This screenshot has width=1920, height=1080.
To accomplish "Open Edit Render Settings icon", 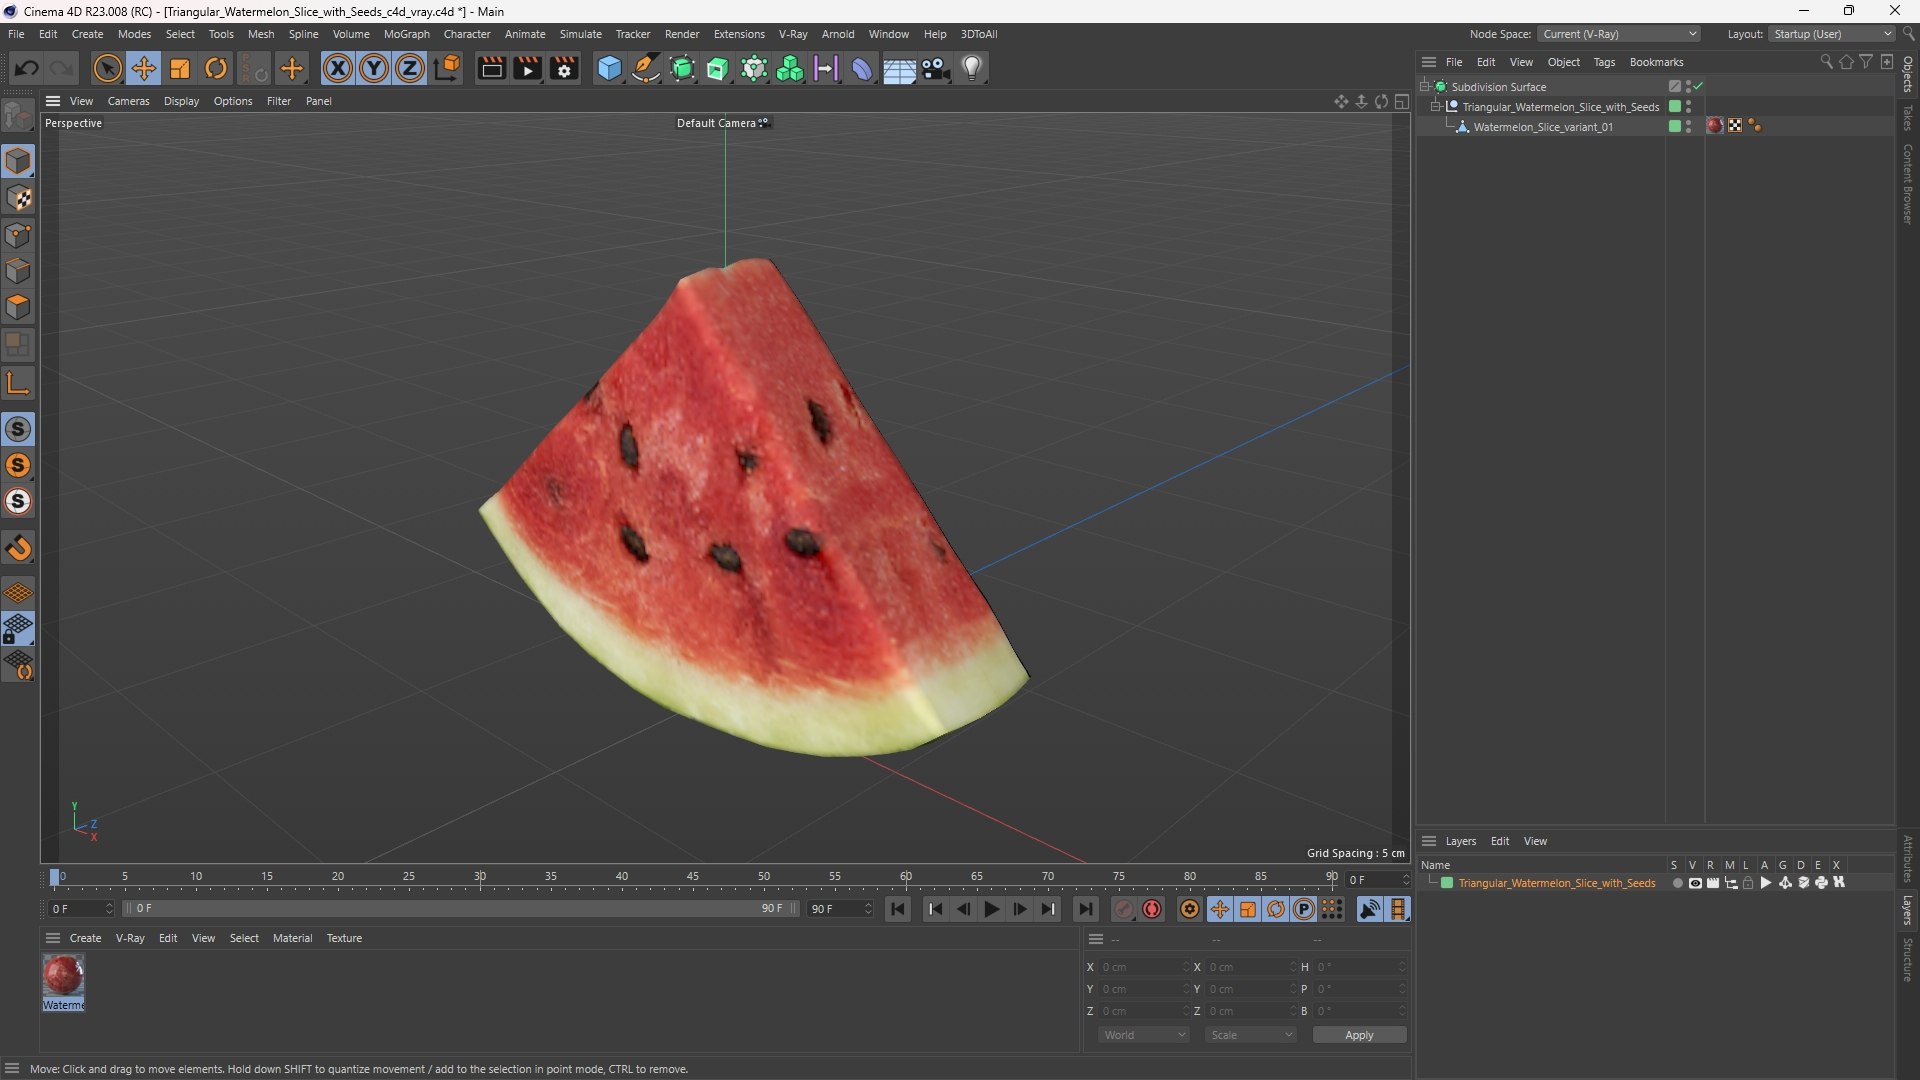I will pos(564,68).
